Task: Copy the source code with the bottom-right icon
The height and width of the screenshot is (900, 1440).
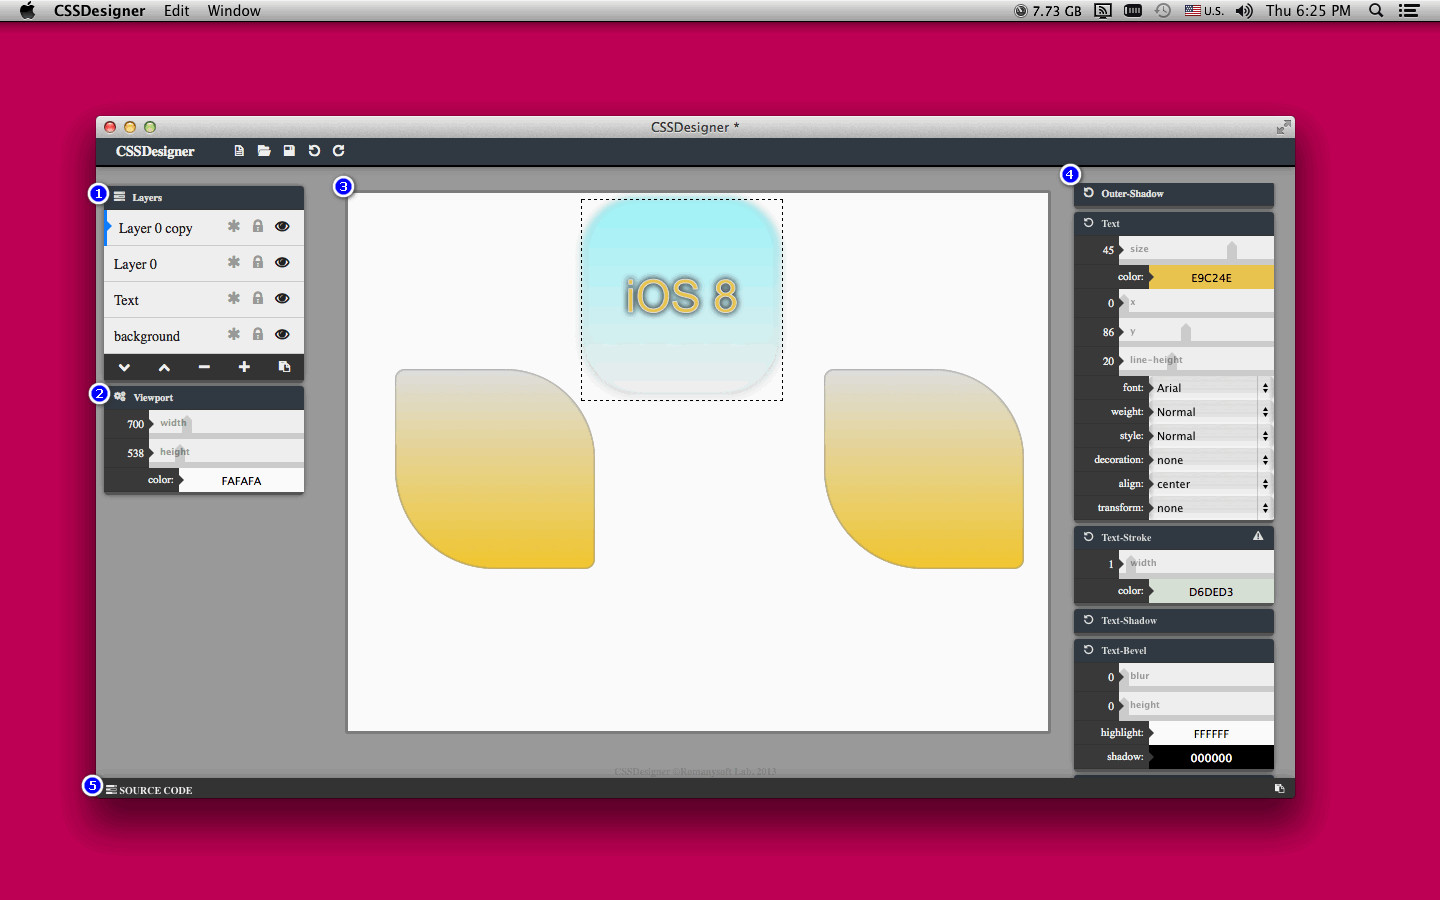Action: click(1279, 789)
